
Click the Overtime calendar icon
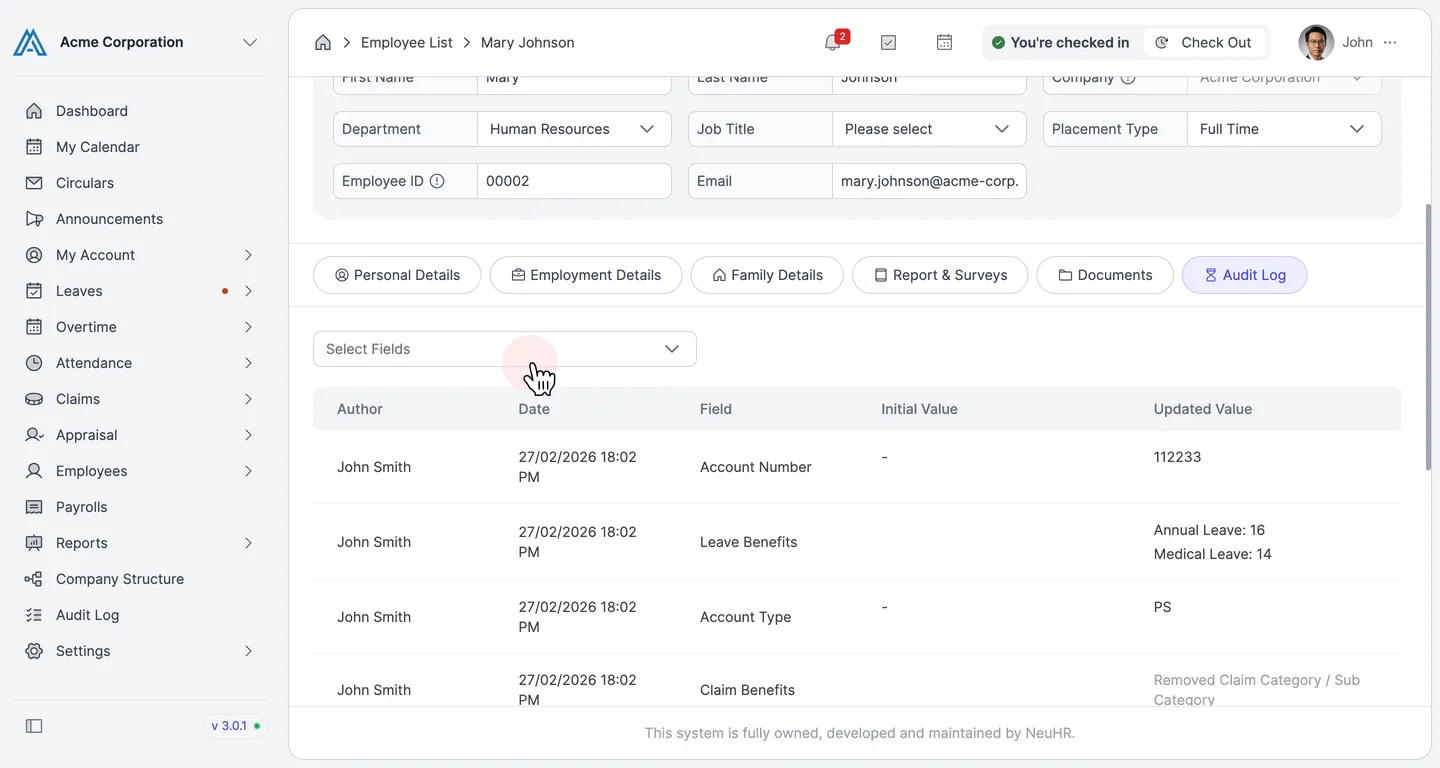(x=34, y=327)
